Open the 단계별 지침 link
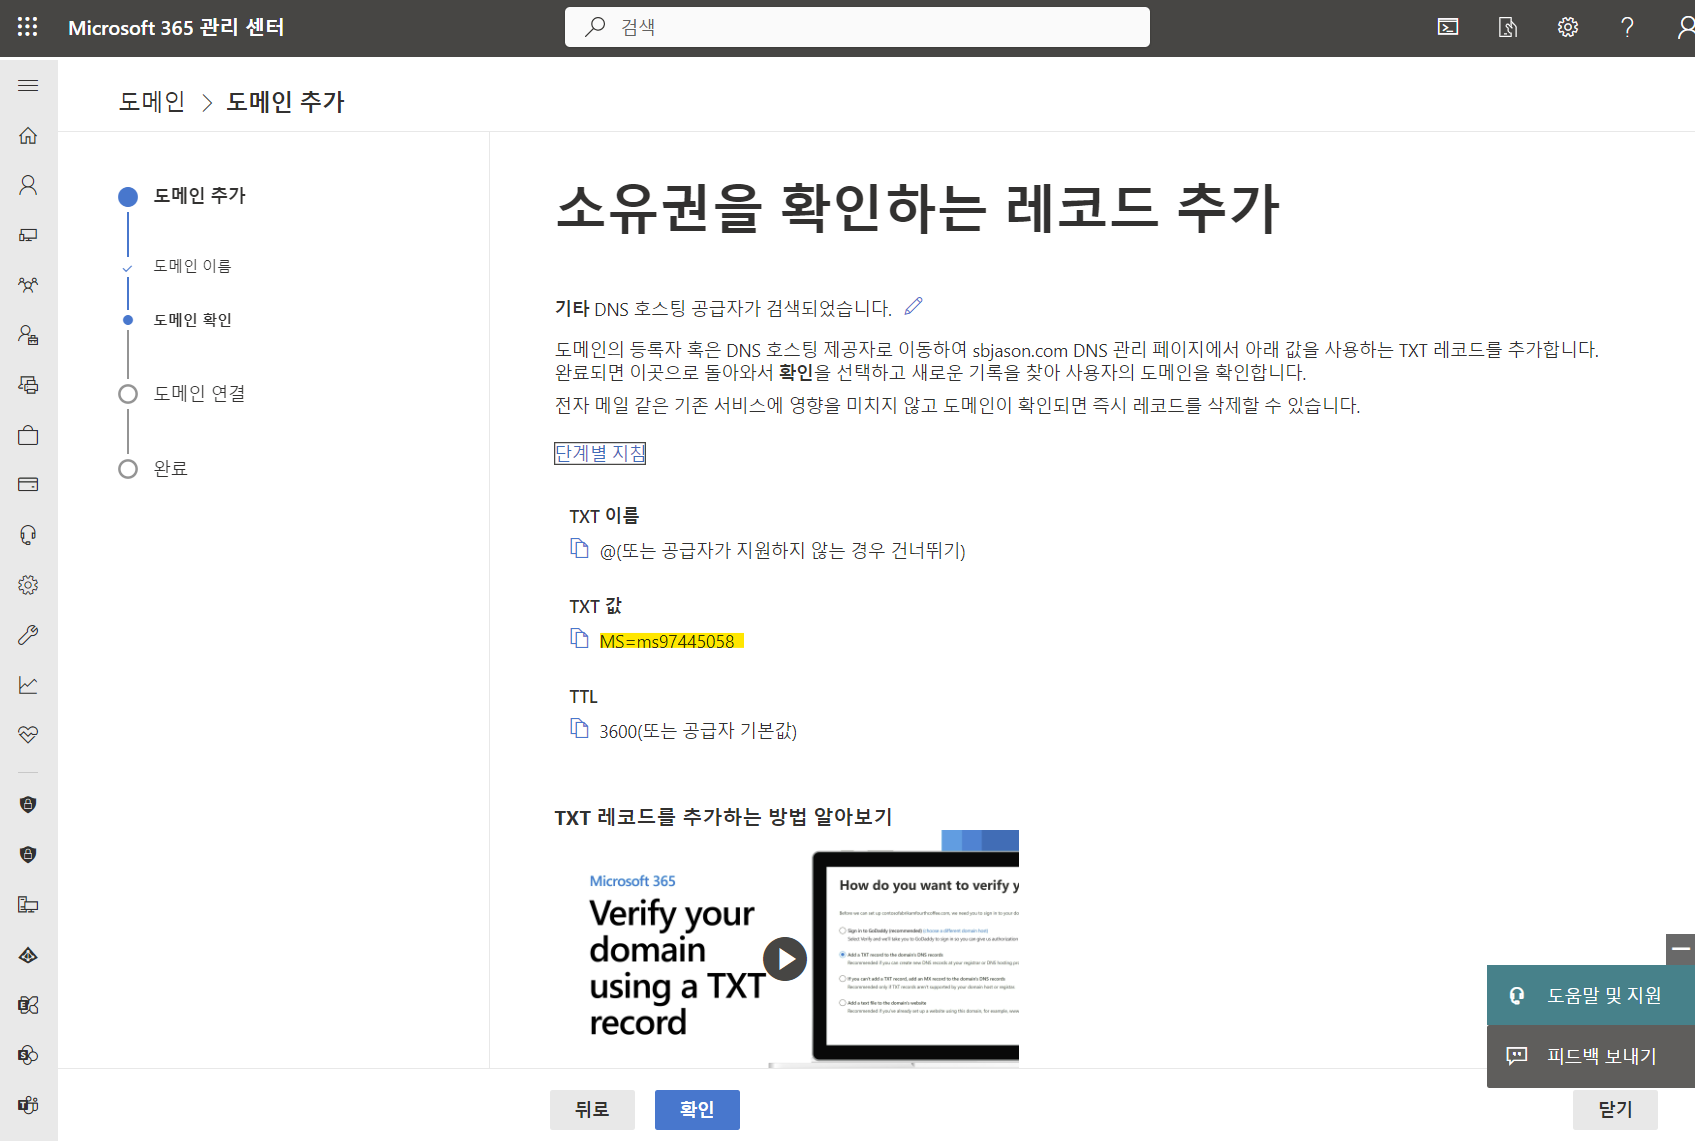The image size is (1695, 1141). point(600,453)
